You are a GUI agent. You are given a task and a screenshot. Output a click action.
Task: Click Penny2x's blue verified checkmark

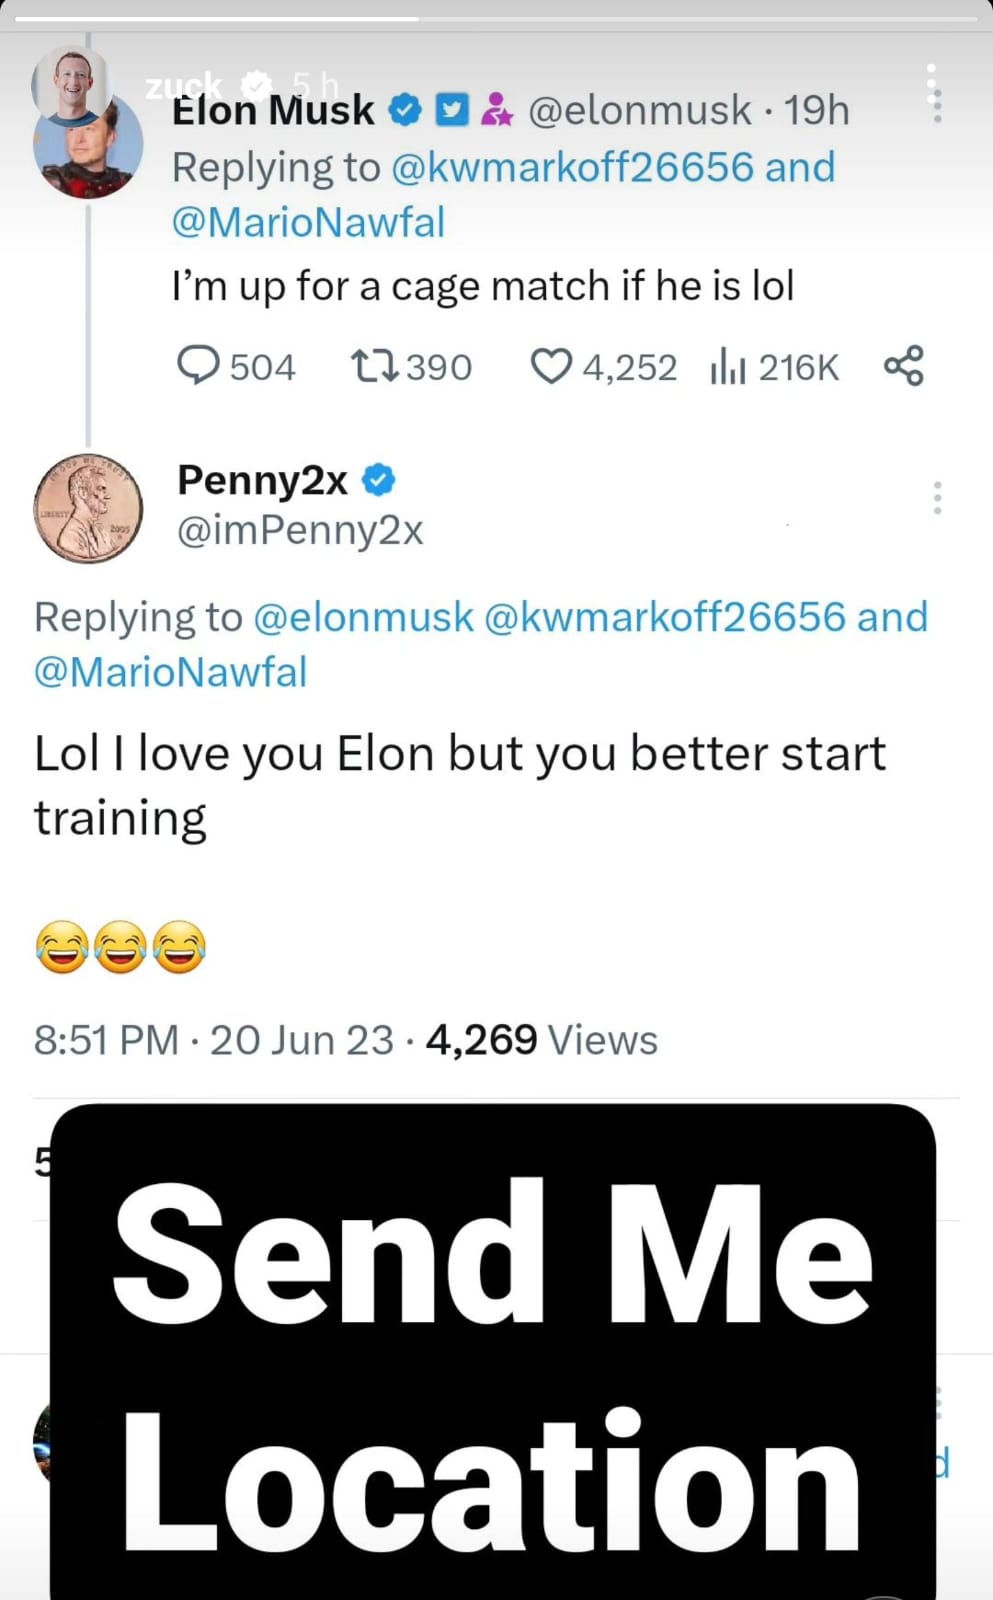[x=378, y=481]
